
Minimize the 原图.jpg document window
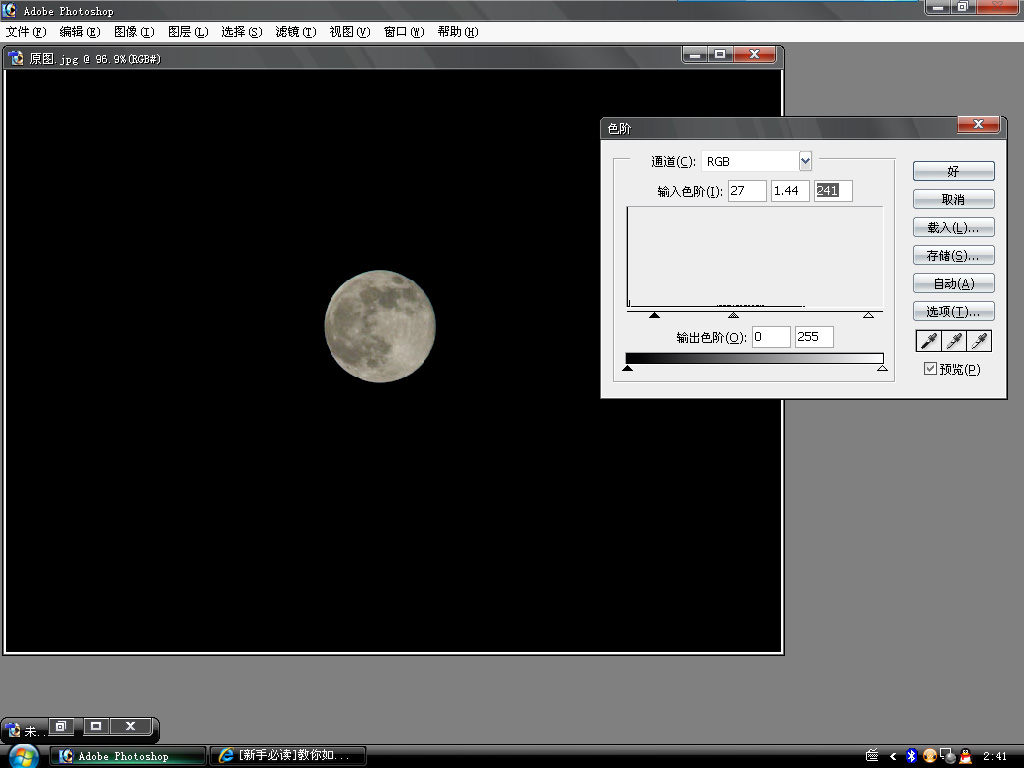tap(695, 55)
